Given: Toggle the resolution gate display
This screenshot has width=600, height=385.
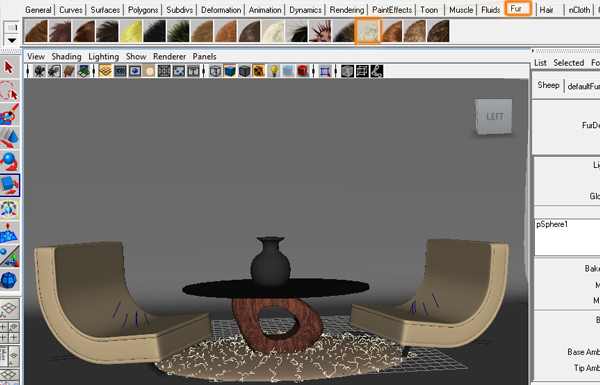Looking at the screenshot, I should [x=135, y=71].
